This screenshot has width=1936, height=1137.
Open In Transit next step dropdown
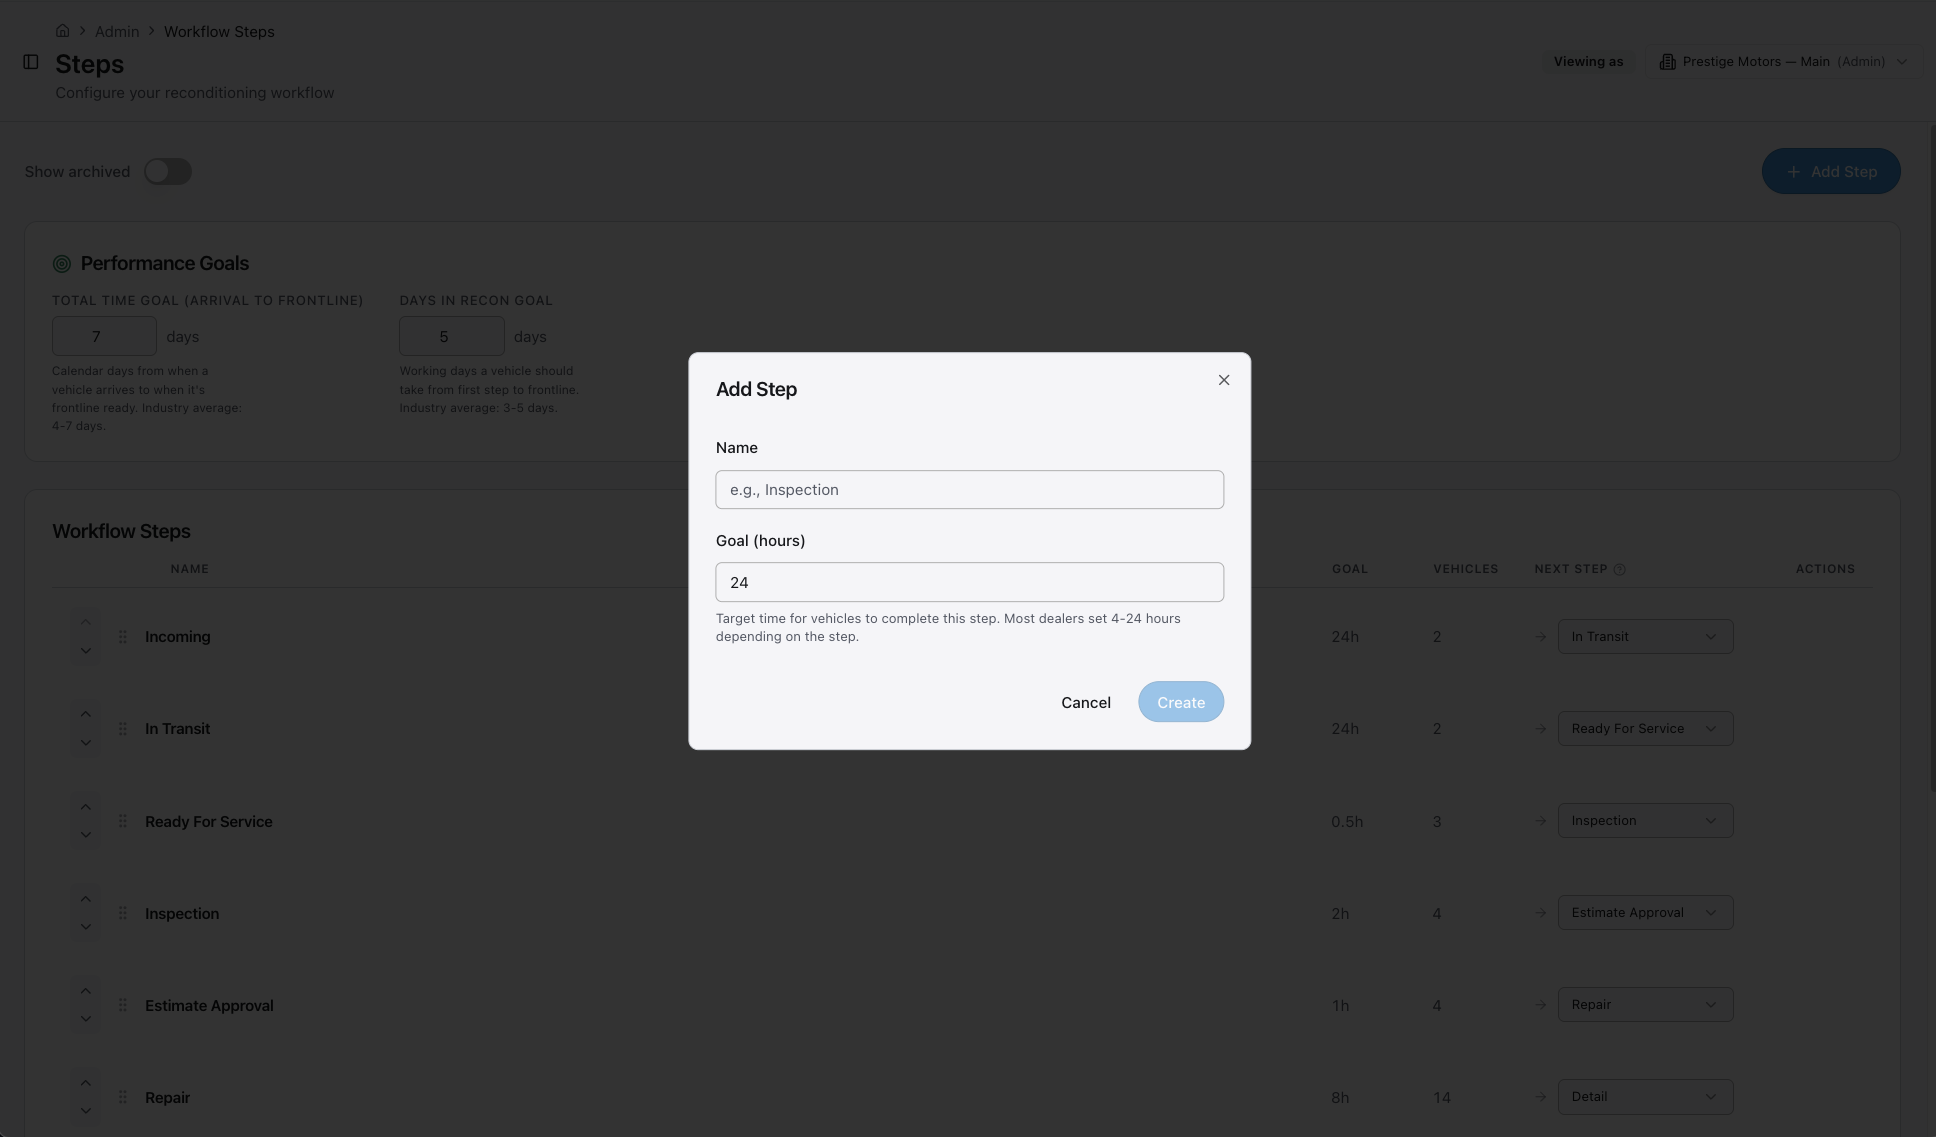tap(1645, 729)
